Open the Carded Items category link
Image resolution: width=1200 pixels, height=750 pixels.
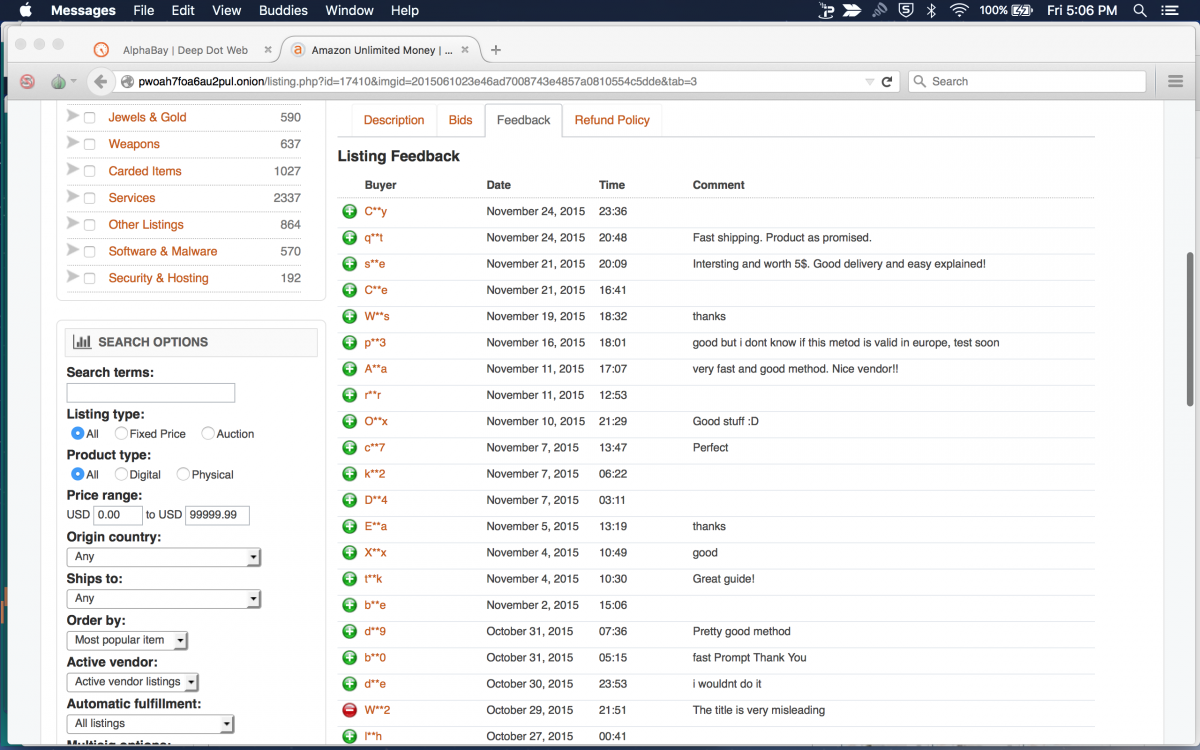click(145, 171)
